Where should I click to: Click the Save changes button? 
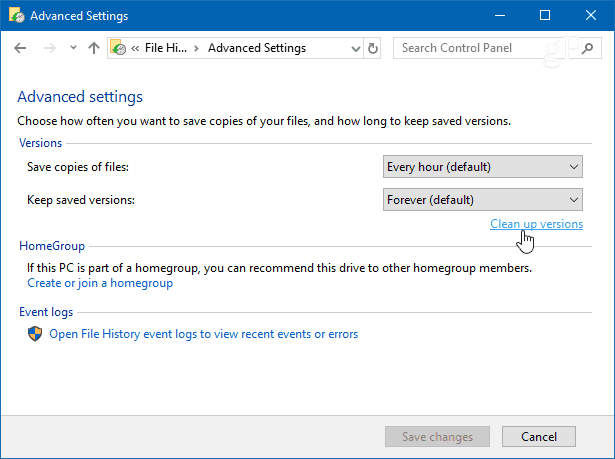click(437, 436)
